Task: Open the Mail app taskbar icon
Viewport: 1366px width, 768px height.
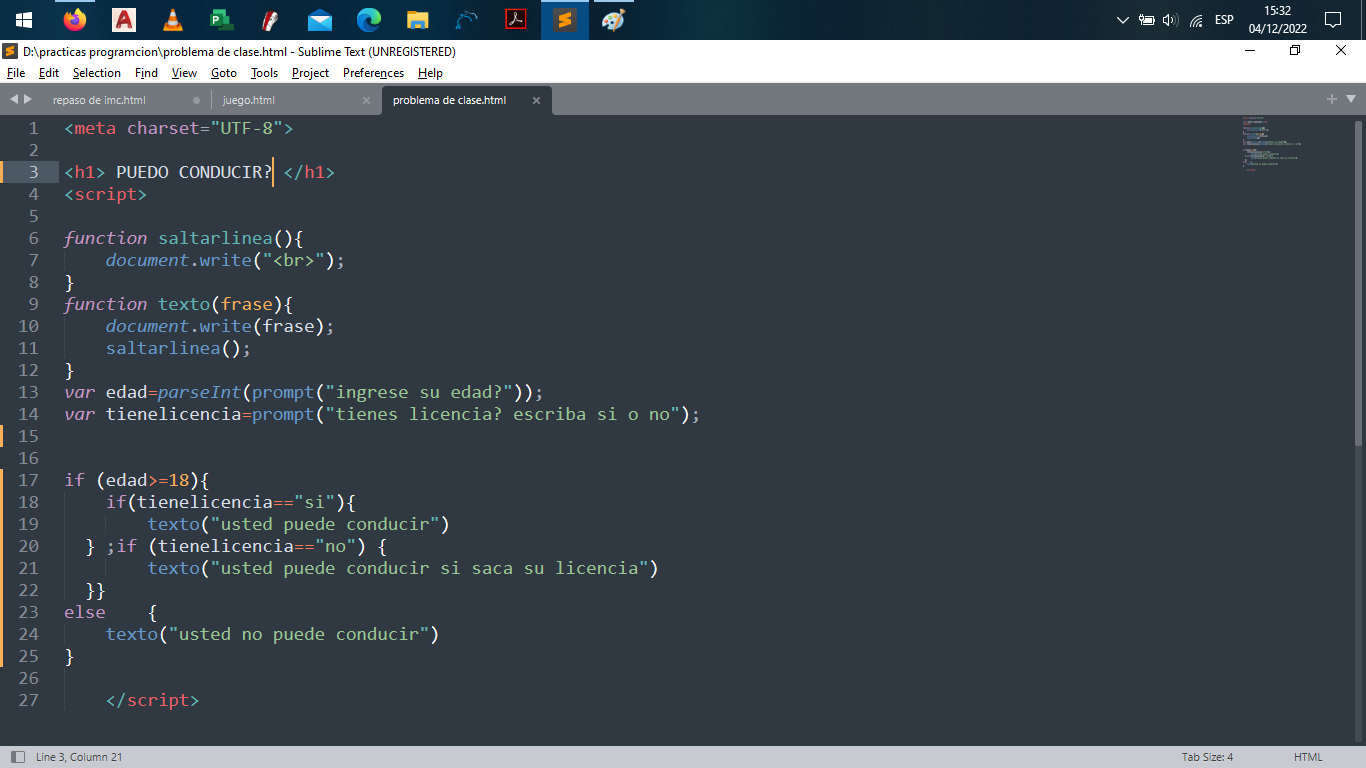Action: coord(320,20)
